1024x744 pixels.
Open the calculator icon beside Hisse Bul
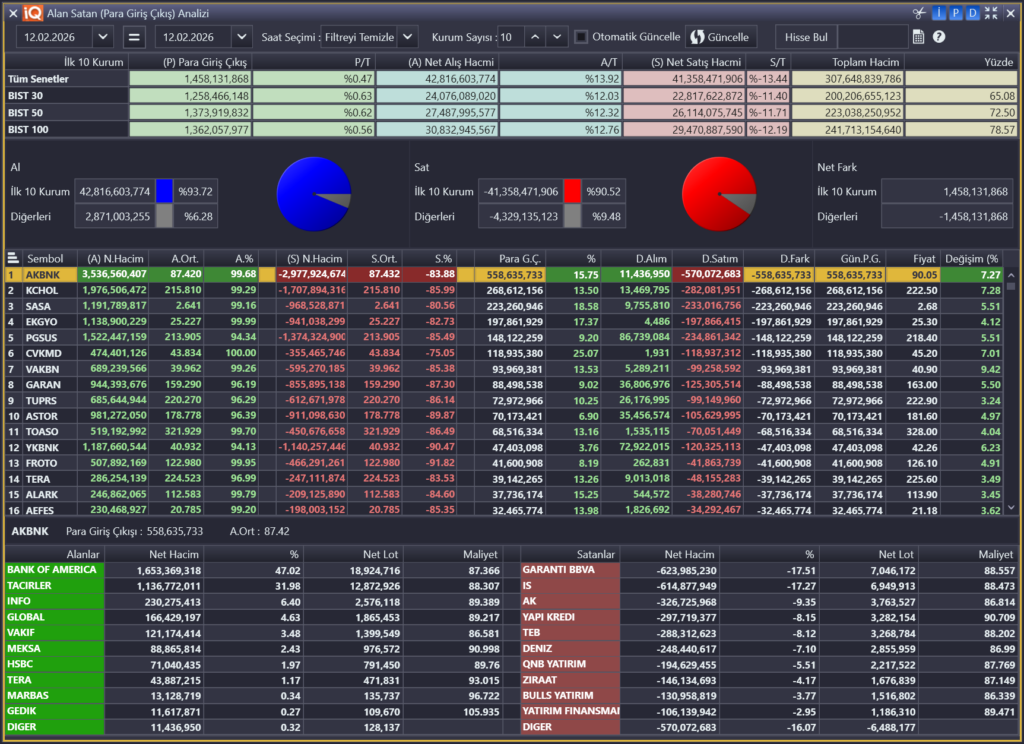(x=919, y=37)
